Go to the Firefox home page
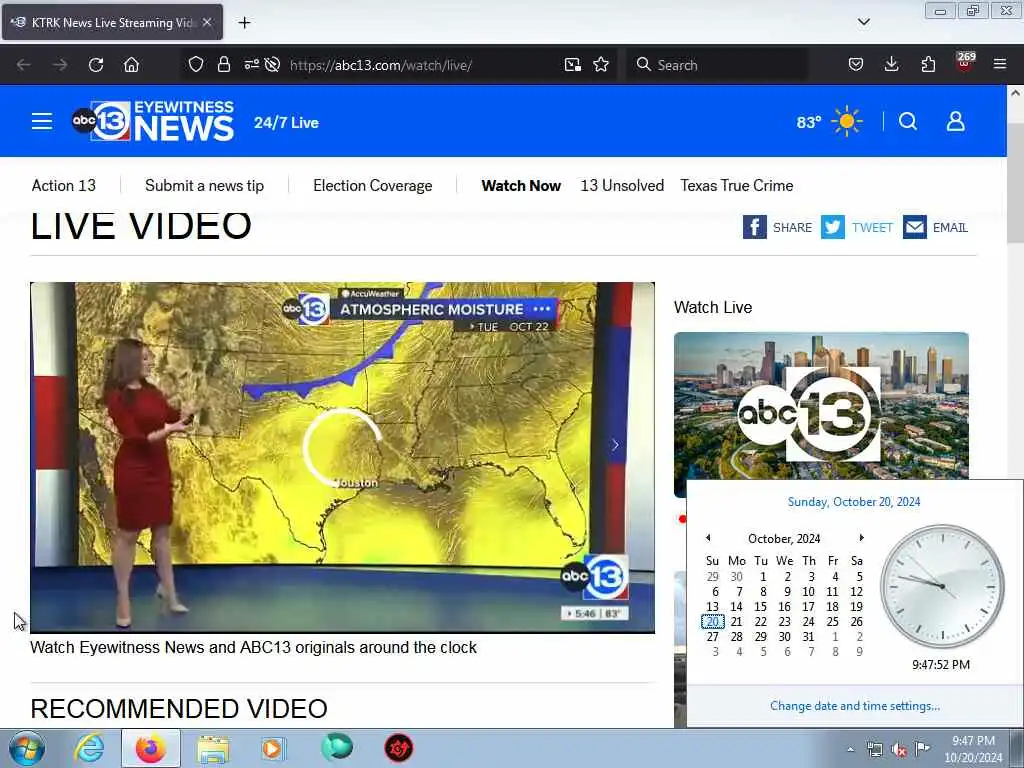 coord(131,65)
